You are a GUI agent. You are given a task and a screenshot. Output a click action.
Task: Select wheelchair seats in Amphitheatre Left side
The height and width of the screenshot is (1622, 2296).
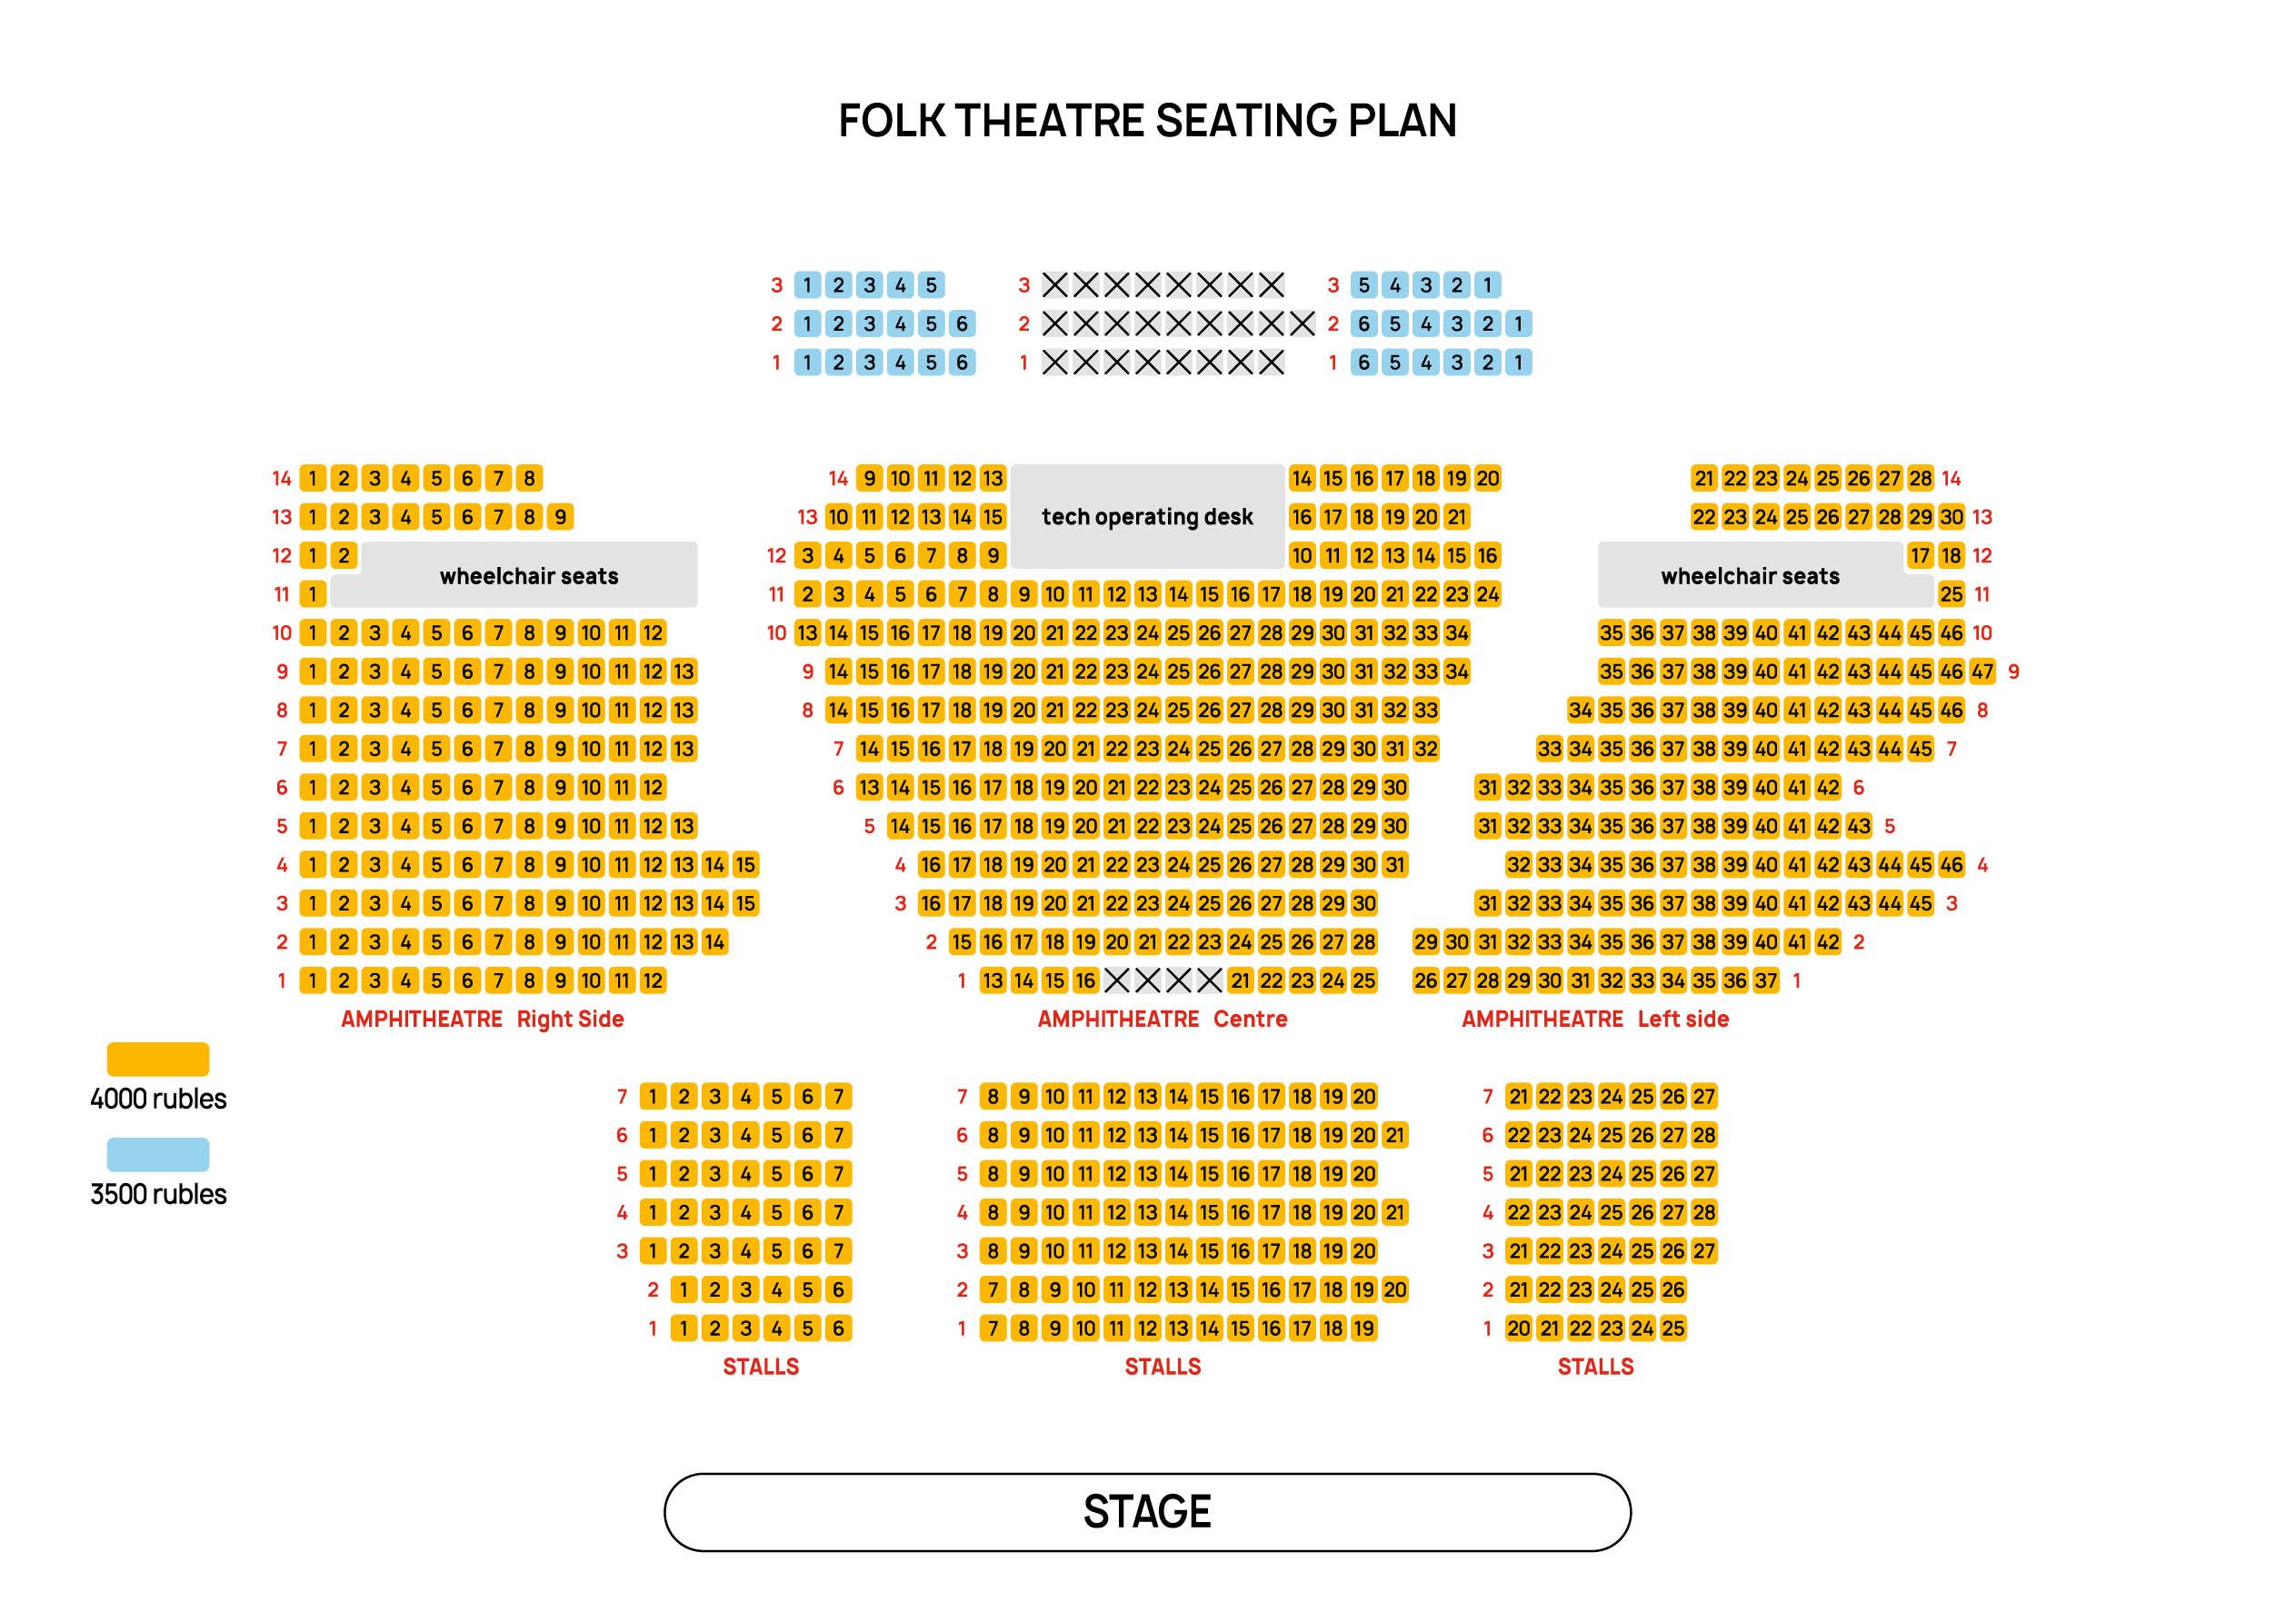(x=1750, y=576)
